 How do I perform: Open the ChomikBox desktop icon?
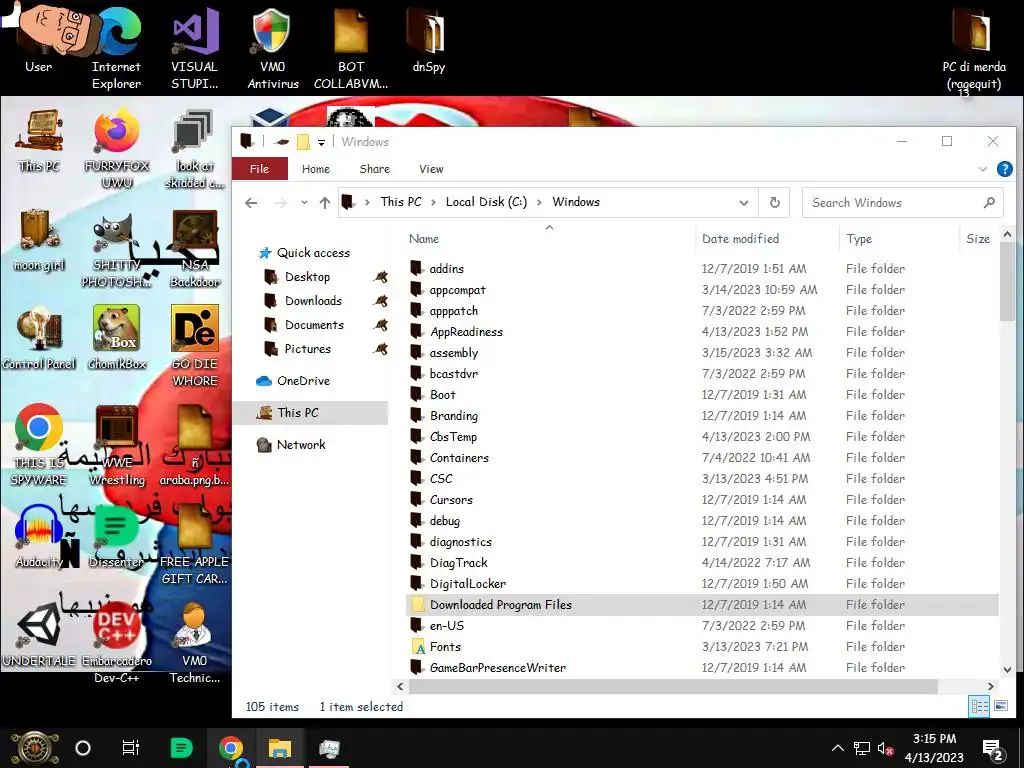117,339
